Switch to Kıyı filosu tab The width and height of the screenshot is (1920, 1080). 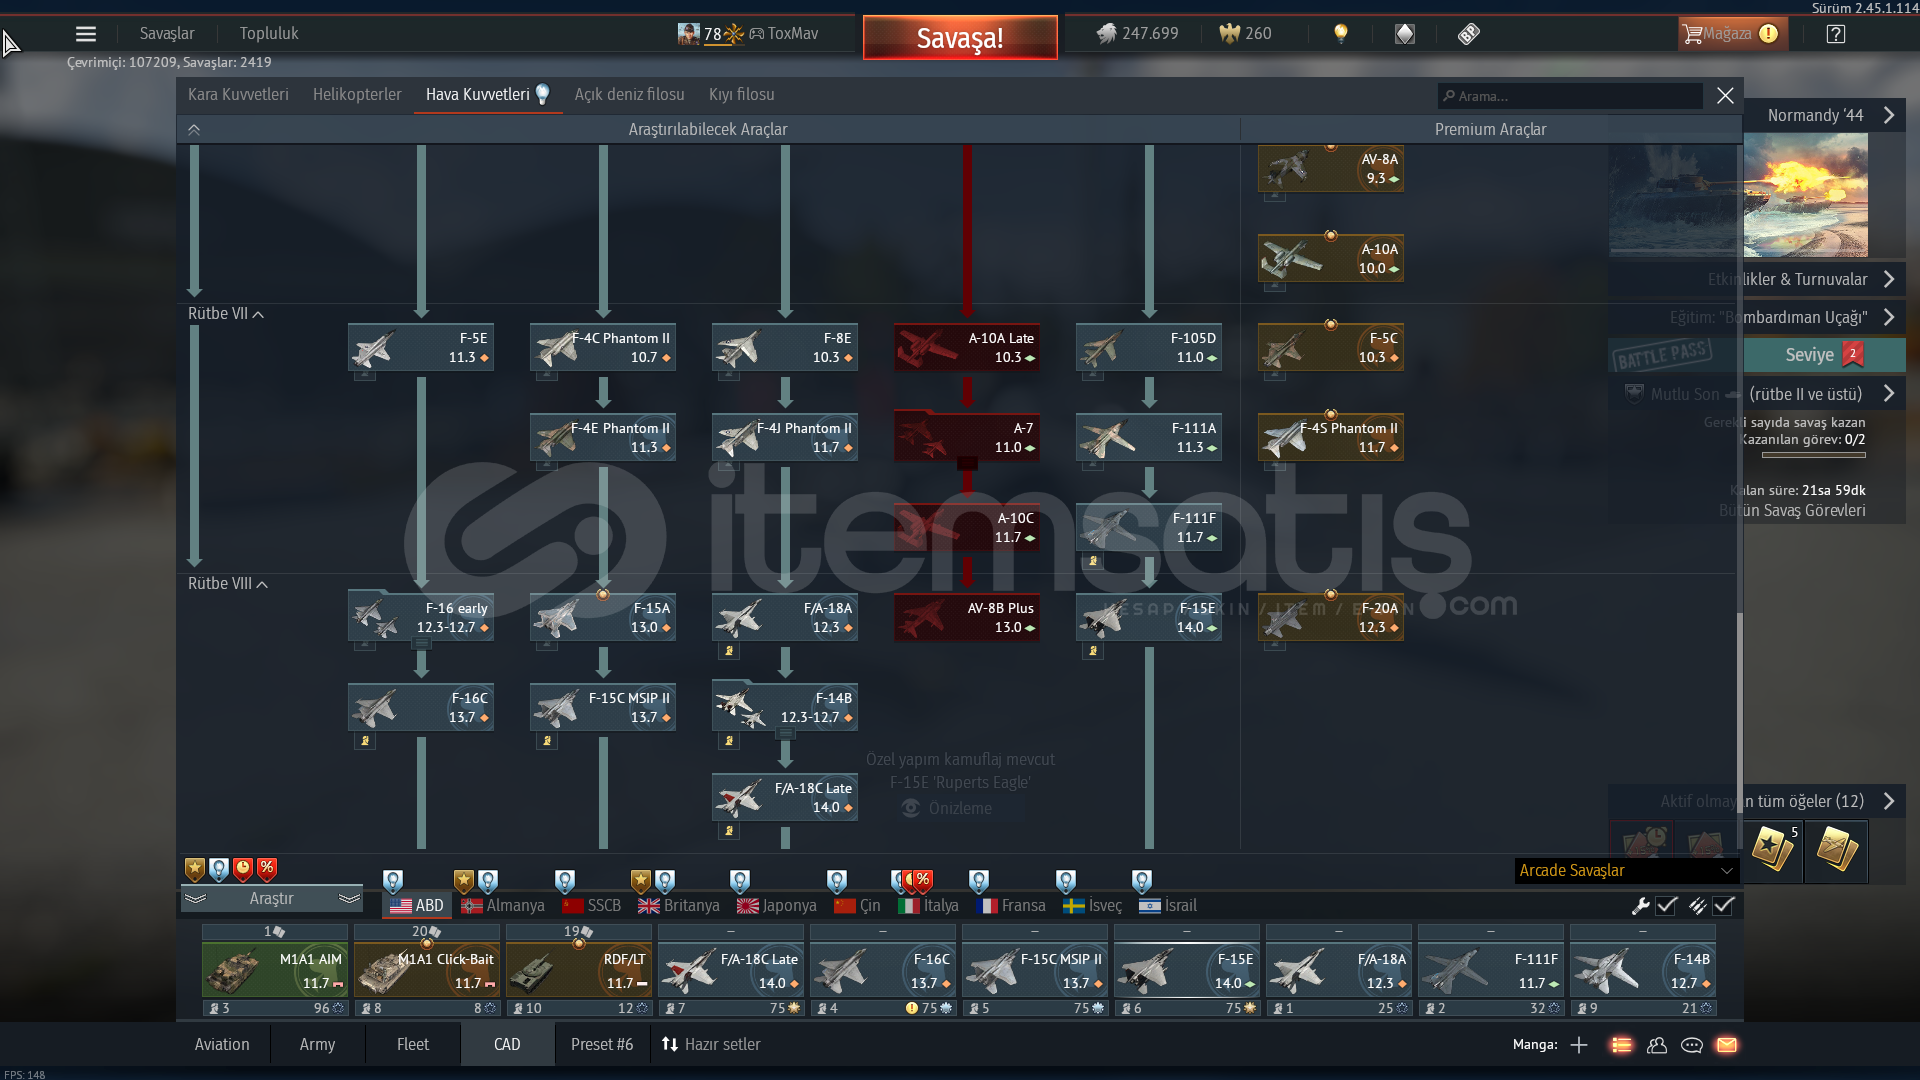click(741, 95)
